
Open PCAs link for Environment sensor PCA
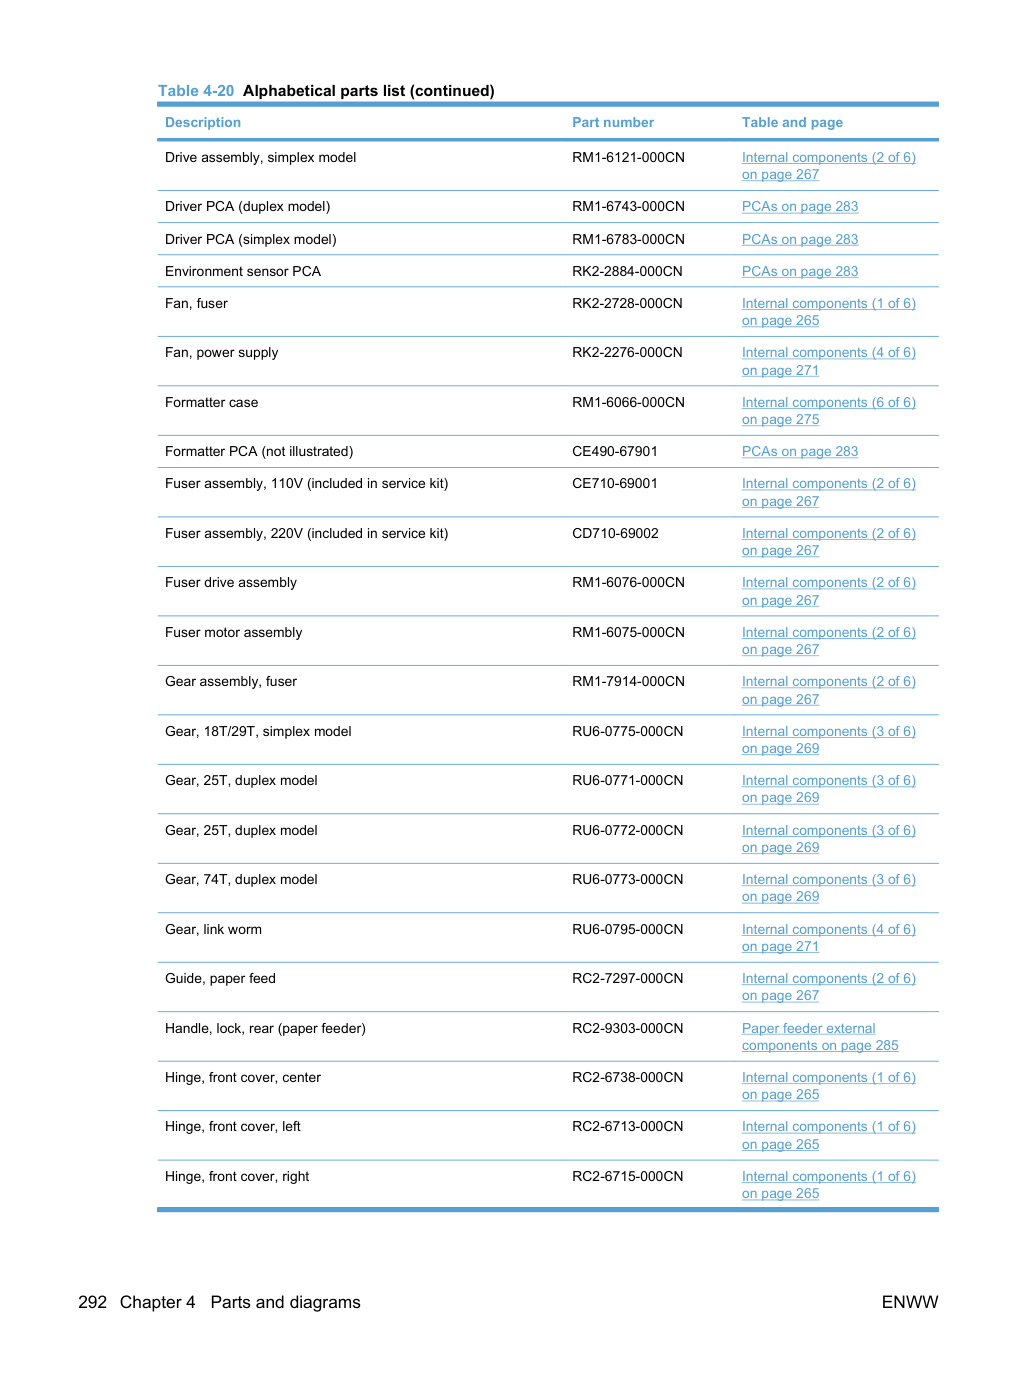point(799,272)
